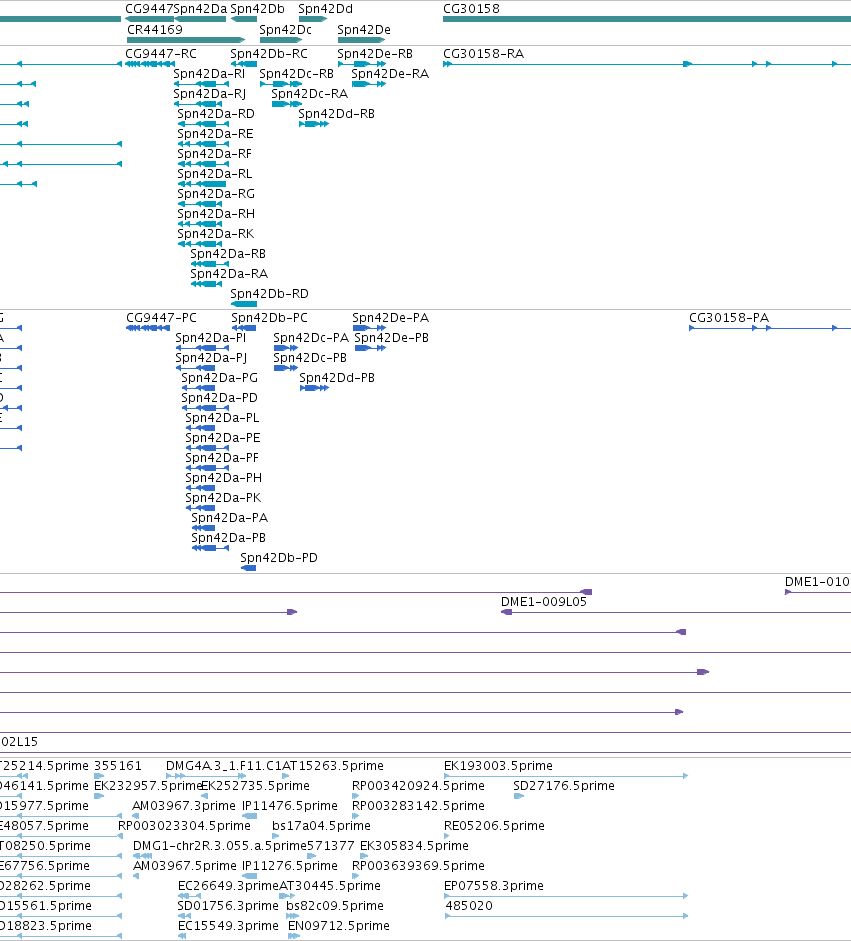Click transcript Spn42Dd-RB
The width and height of the screenshot is (851, 941).
pos(337,113)
